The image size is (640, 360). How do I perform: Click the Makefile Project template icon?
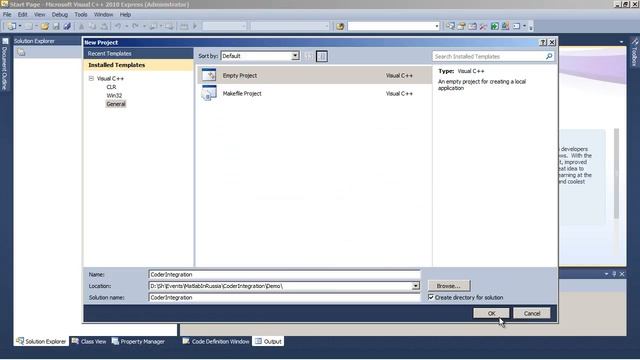tap(209, 93)
